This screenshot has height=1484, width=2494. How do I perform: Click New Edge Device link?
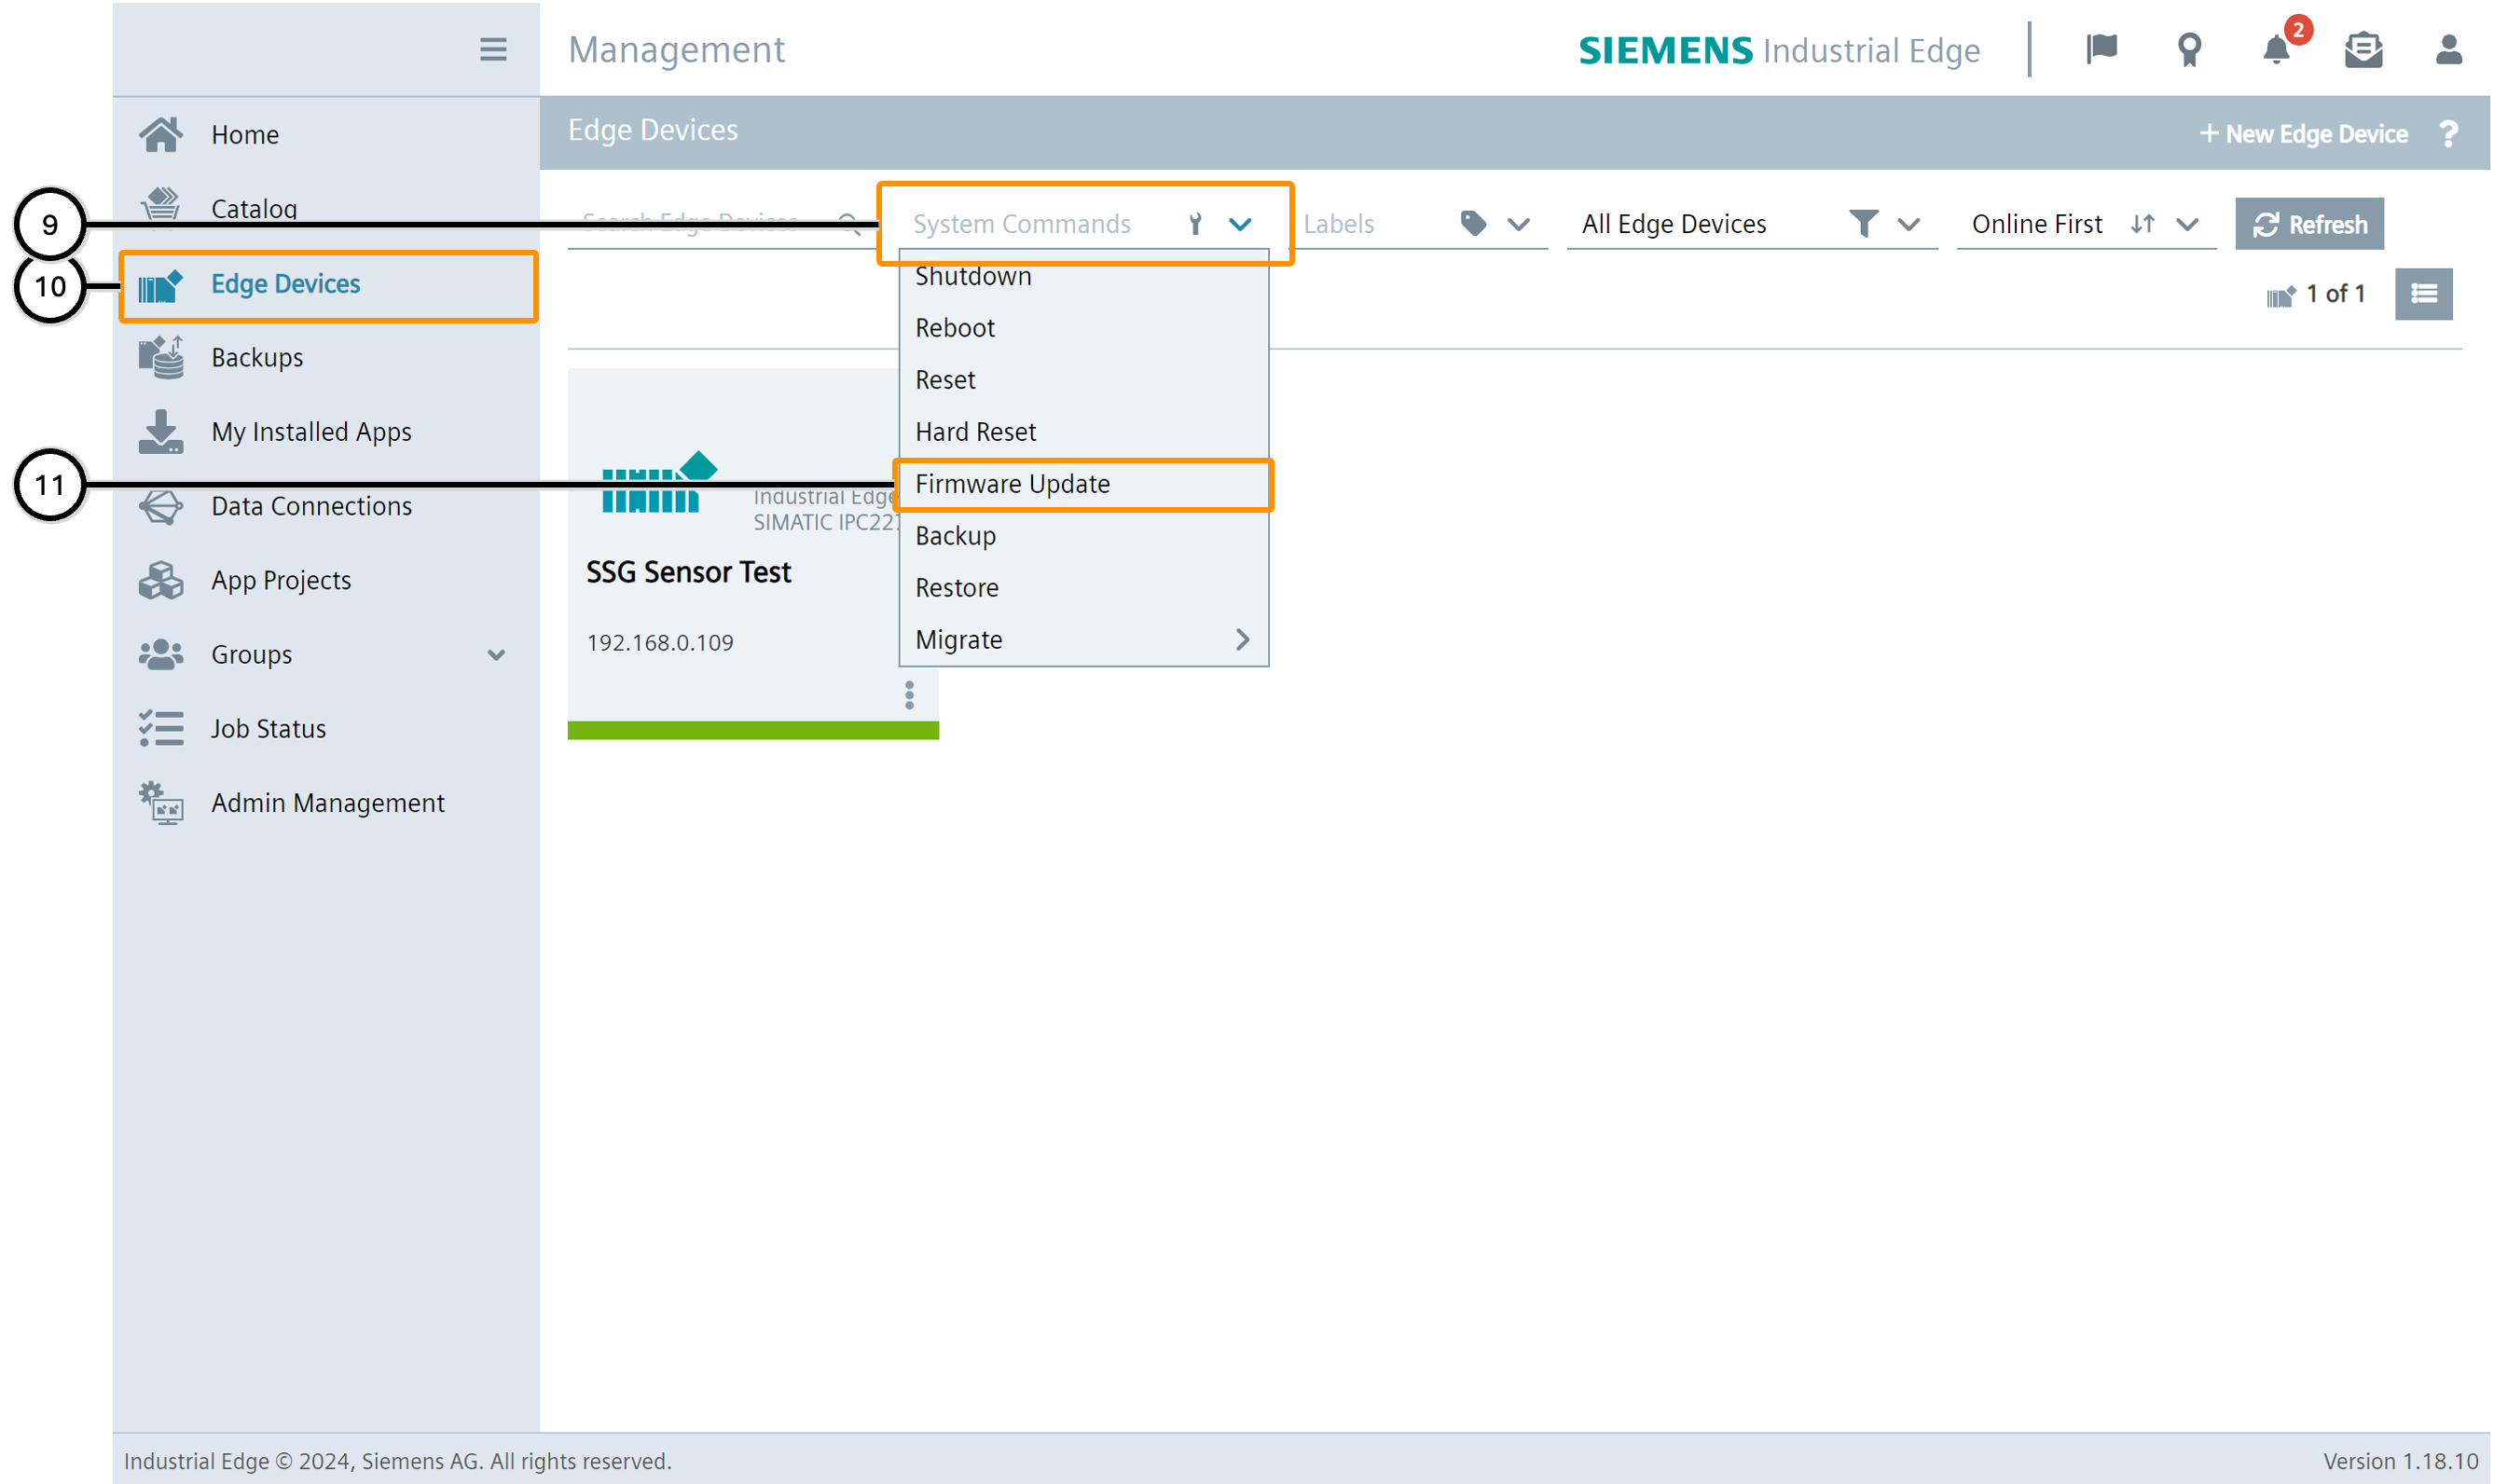click(x=2303, y=134)
